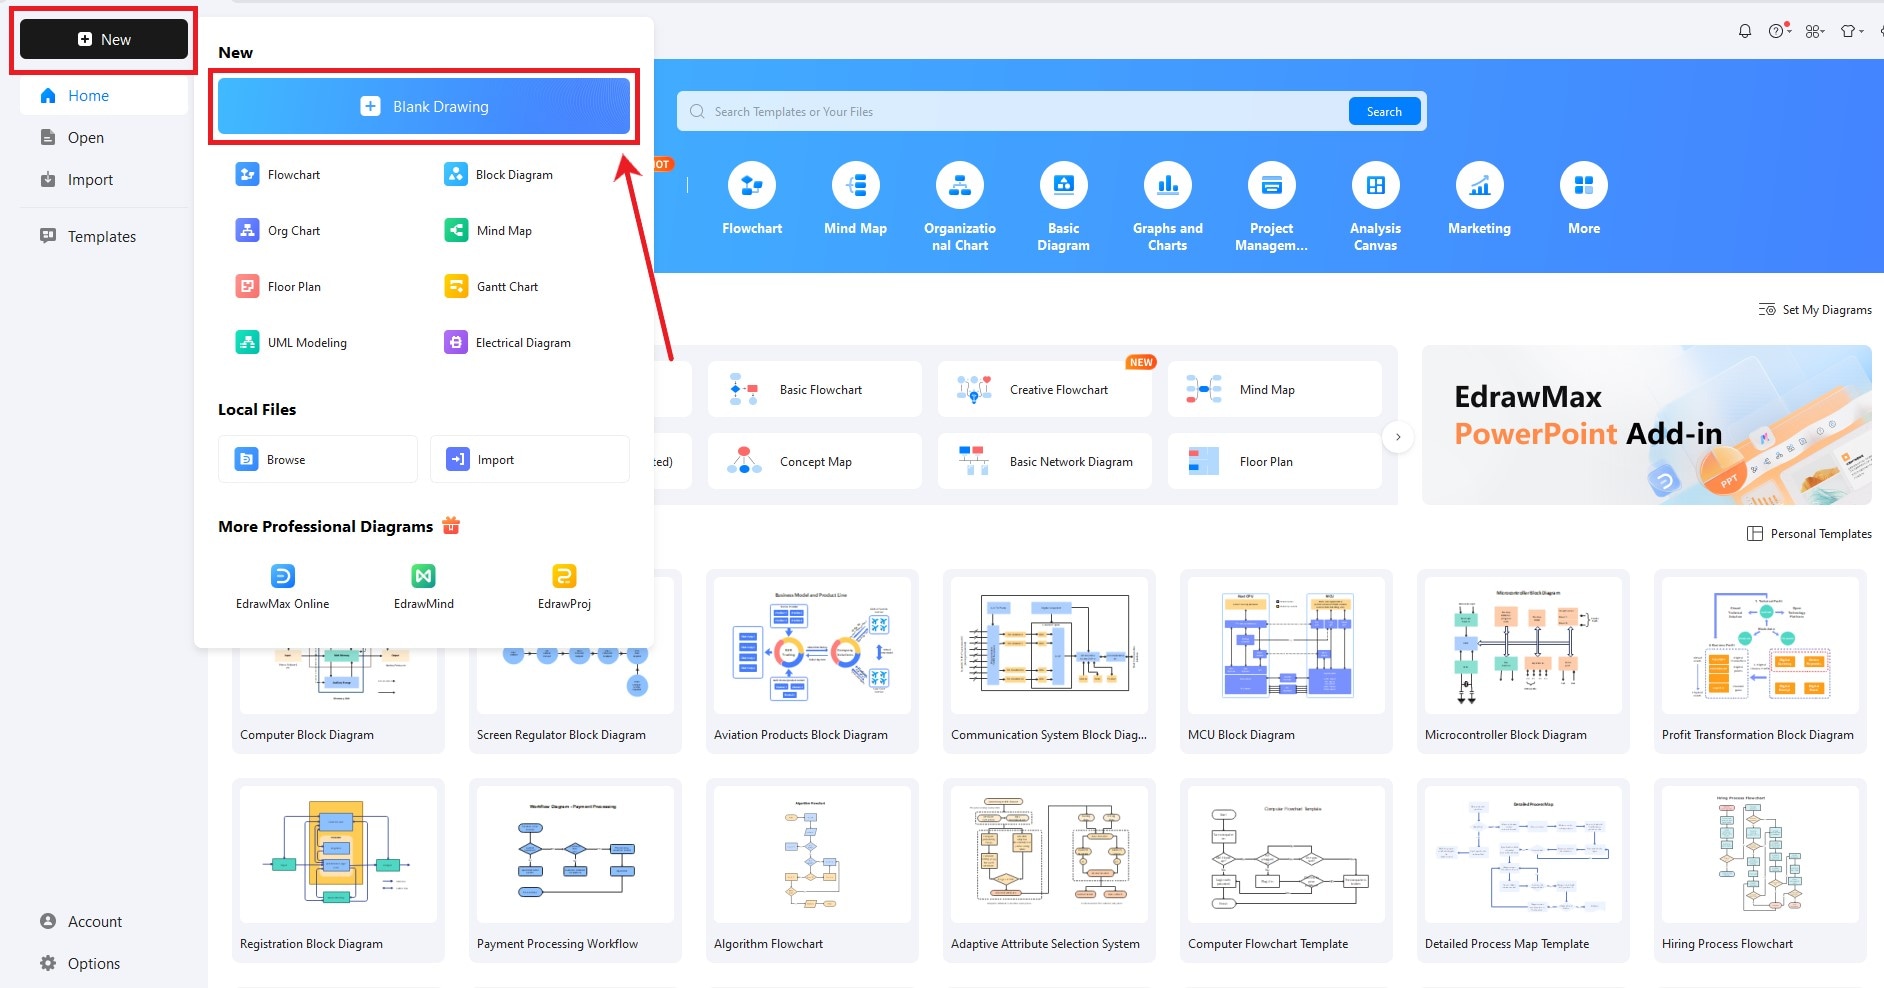Choose Electrical Diagram type

coord(507,343)
